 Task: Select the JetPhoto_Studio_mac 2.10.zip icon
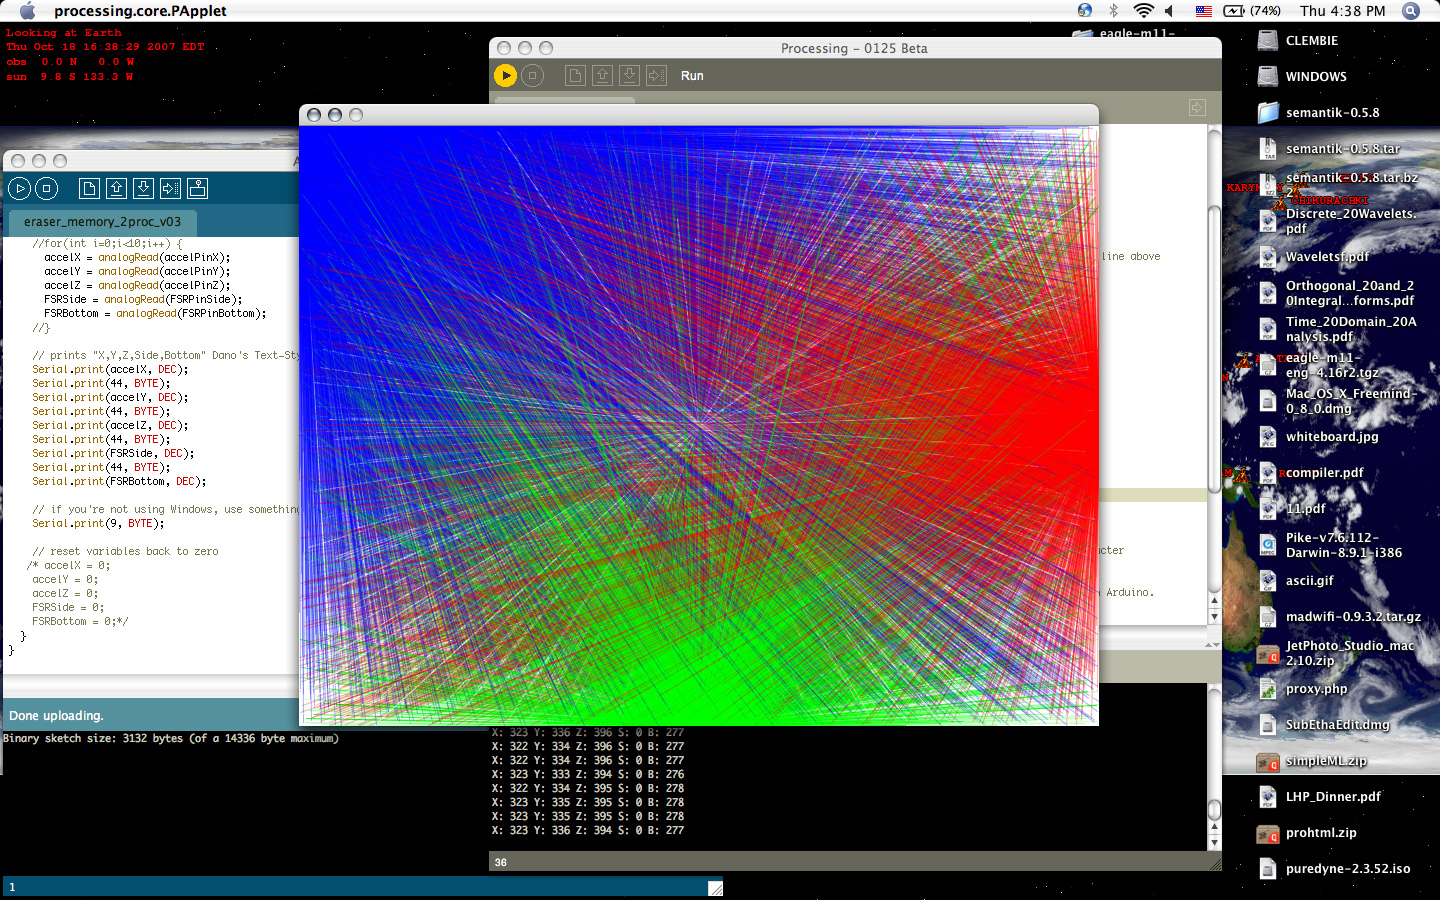point(1268,653)
